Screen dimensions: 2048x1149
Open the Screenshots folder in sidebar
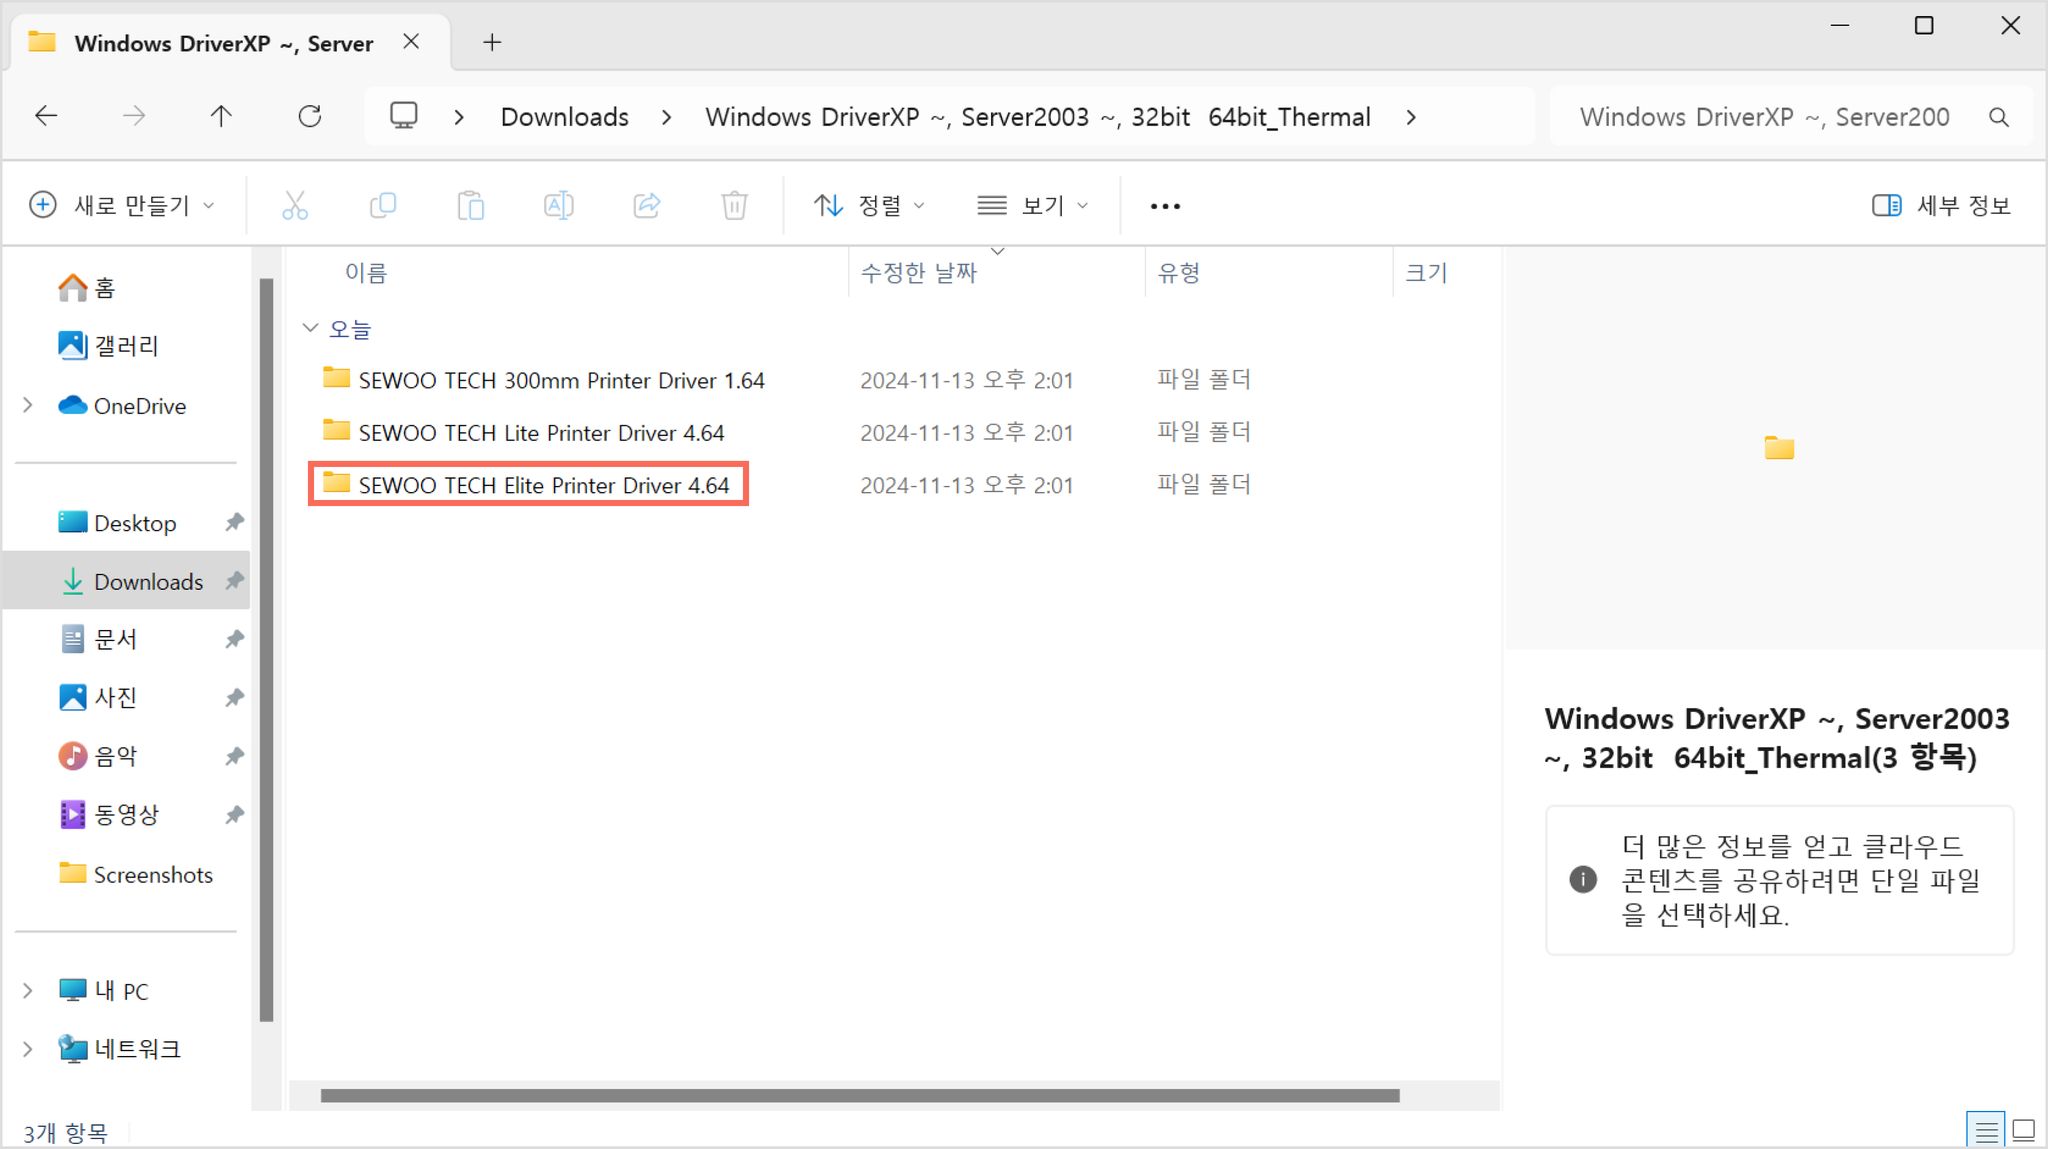click(136, 874)
